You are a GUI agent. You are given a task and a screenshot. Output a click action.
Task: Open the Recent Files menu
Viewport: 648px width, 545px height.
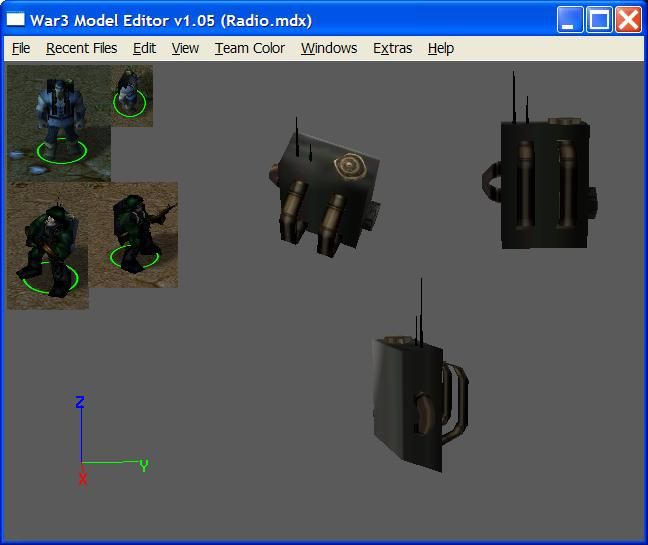pos(81,48)
